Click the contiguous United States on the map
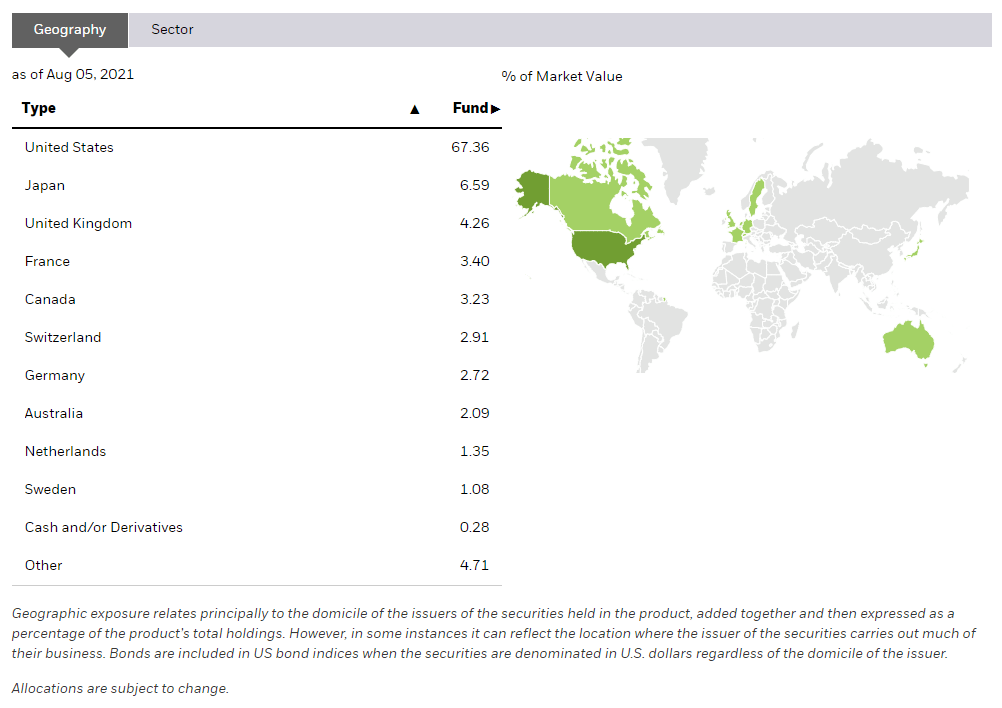Viewport: 1002px width, 708px height. tap(604, 248)
